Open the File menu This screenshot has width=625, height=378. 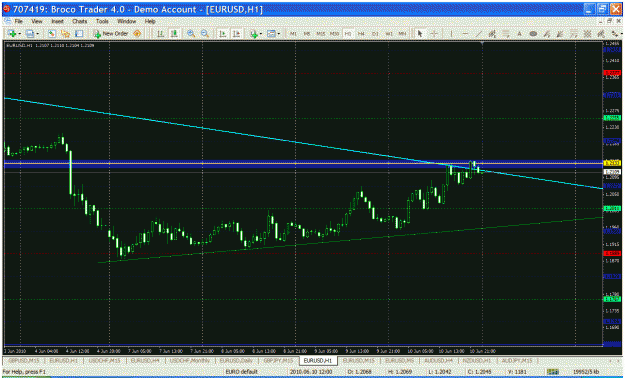click(19, 22)
